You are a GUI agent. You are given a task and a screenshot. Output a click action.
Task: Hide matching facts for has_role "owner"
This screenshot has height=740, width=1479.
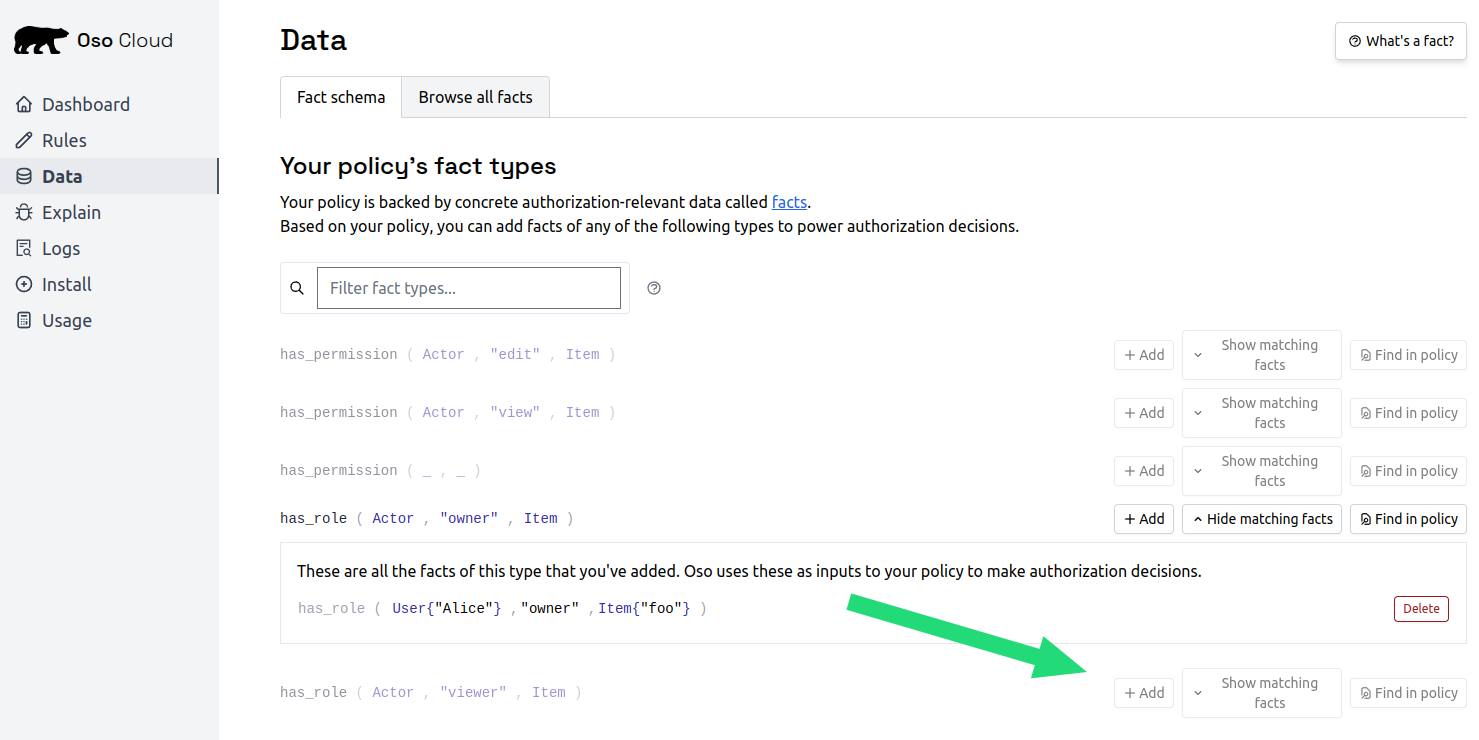point(1261,519)
